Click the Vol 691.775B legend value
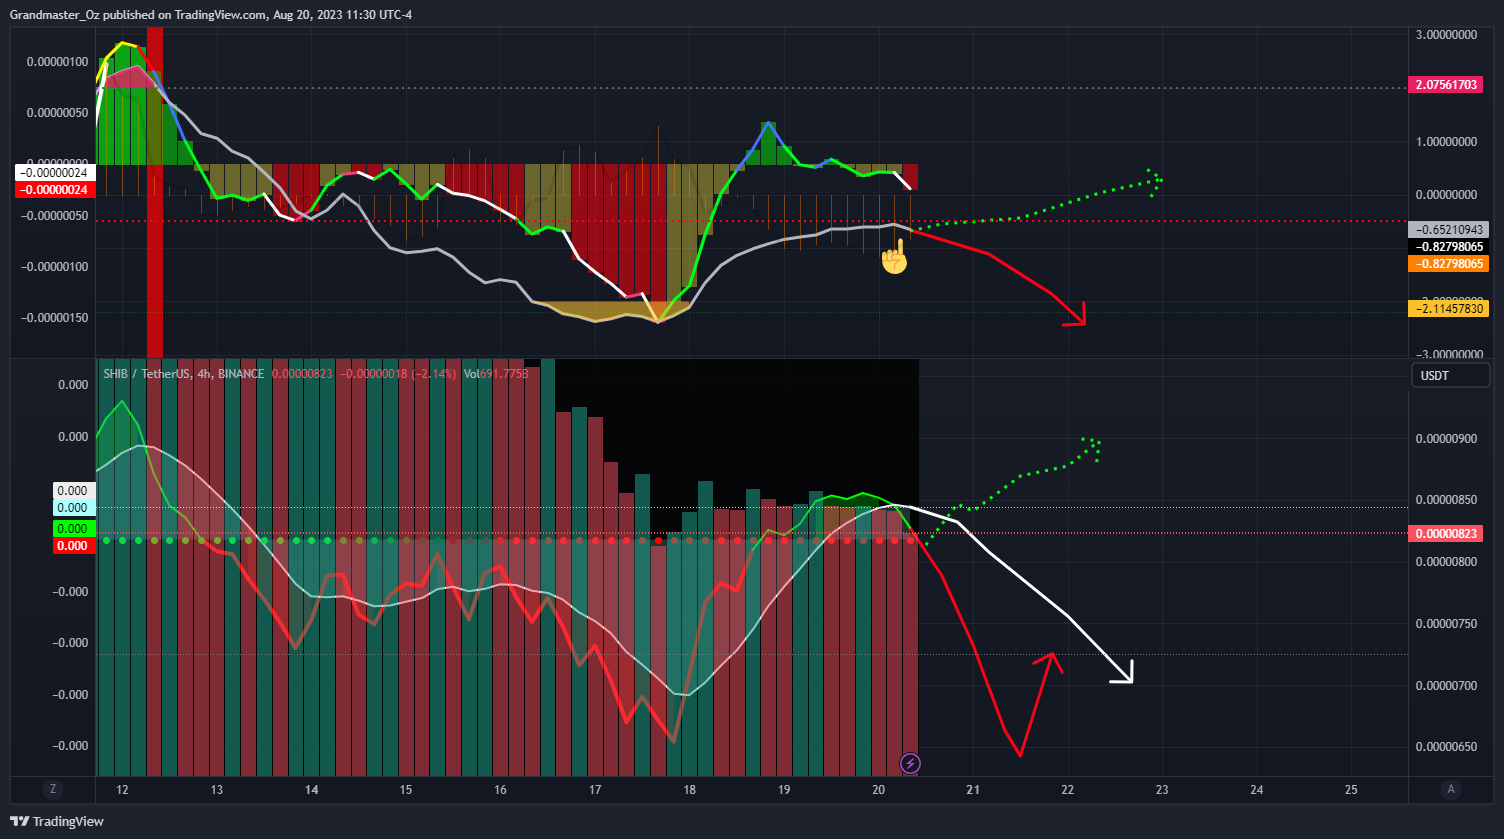Screen dimensions: 1504x839 [495, 374]
